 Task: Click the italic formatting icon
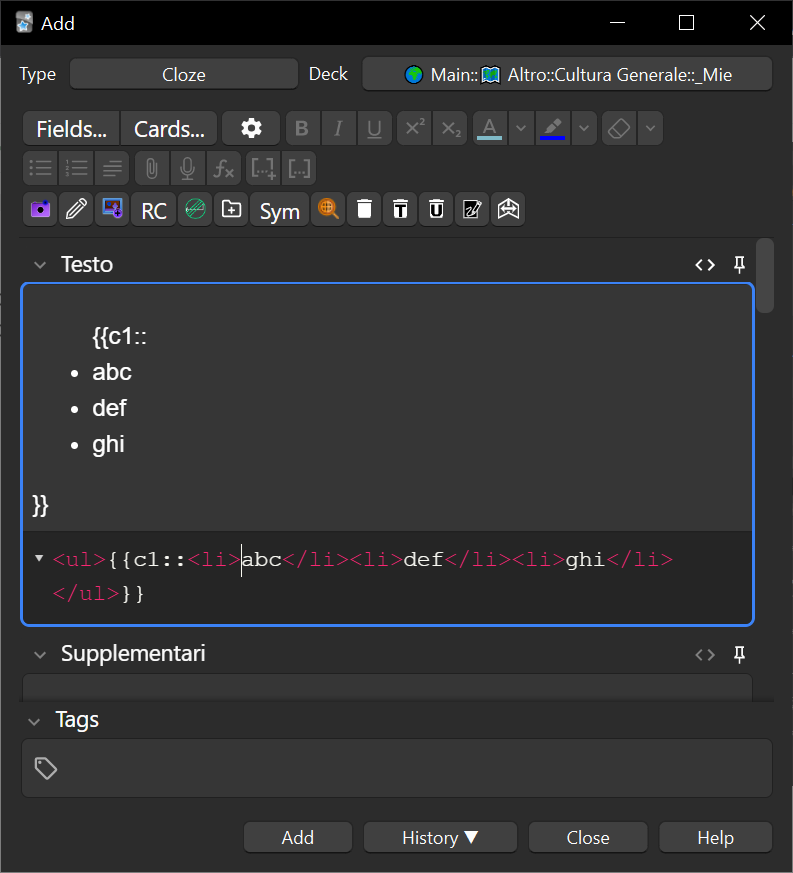coord(338,129)
